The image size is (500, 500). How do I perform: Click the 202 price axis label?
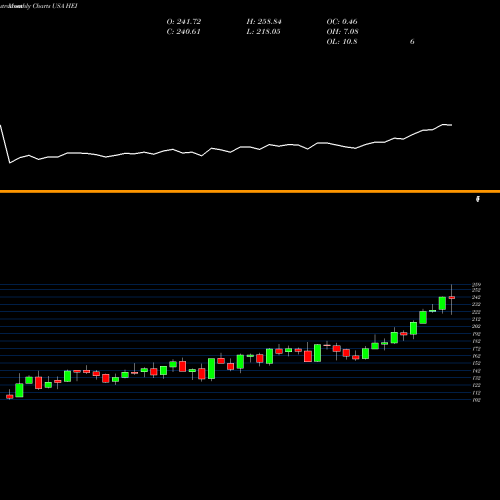[477, 327]
